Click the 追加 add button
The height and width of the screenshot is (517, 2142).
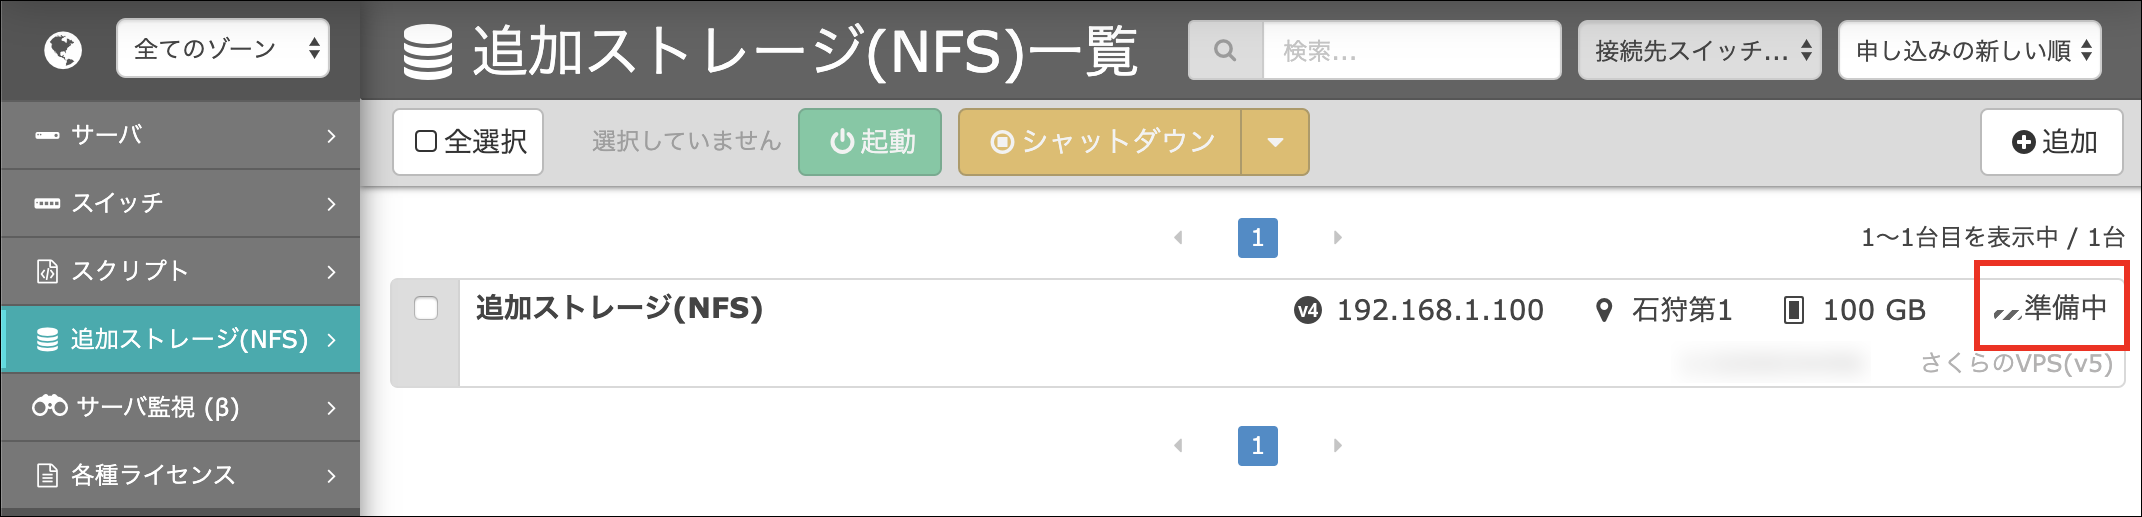pyautogui.click(x=2052, y=142)
